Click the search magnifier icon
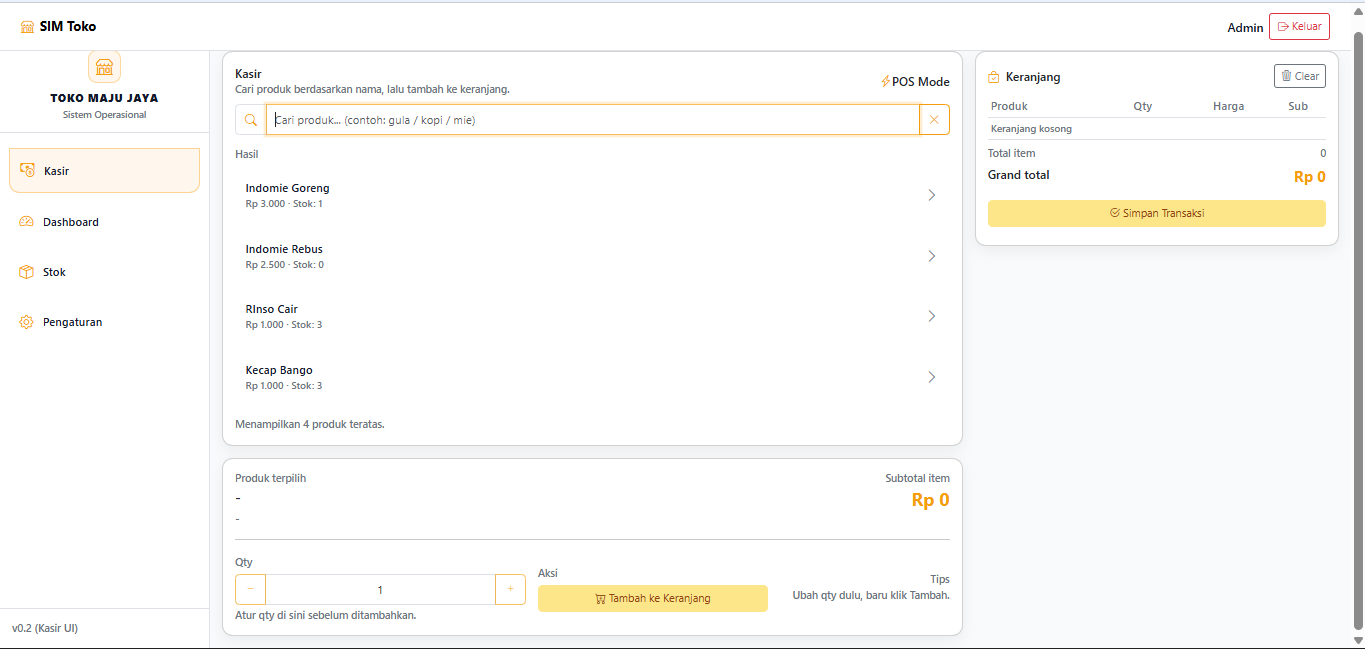Viewport: 1365px width, 649px height. click(x=250, y=120)
